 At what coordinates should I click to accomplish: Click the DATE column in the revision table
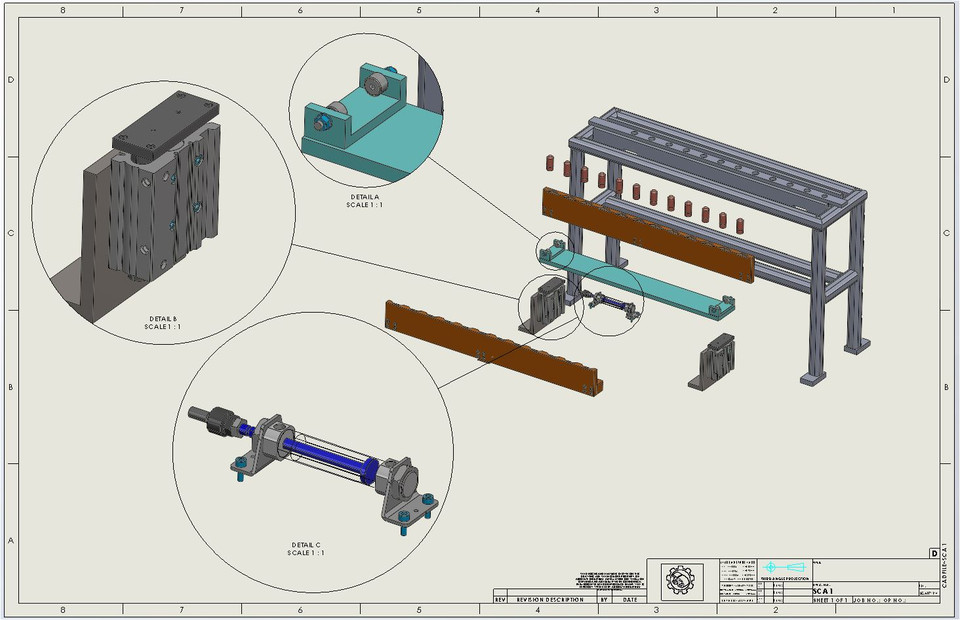pyautogui.click(x=629, y=600)
